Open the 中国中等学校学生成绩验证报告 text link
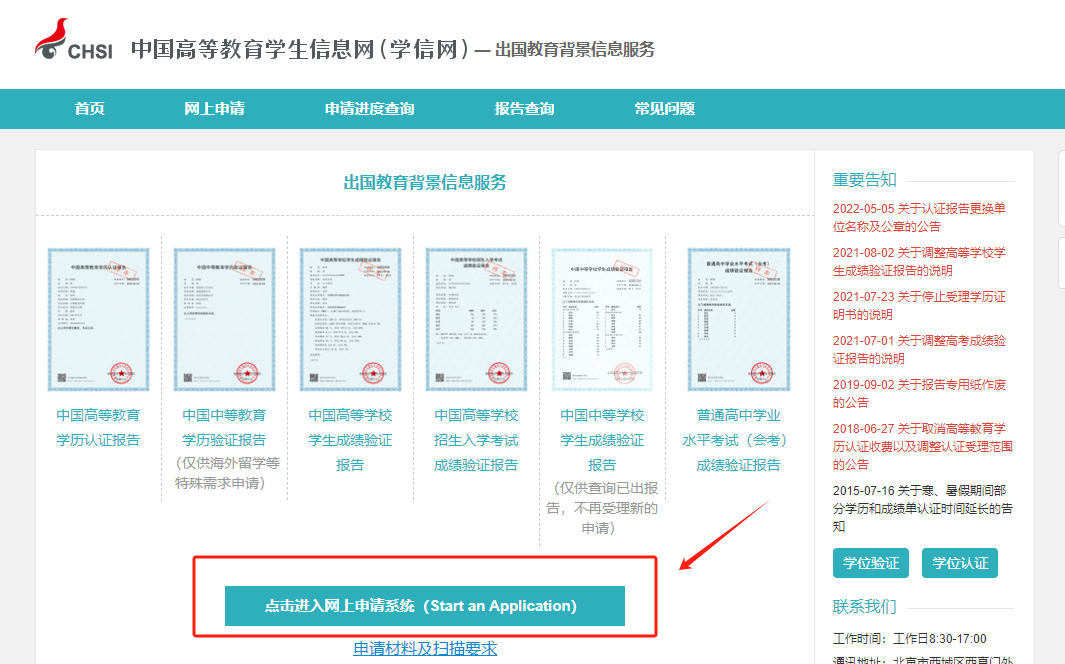 (602, 440)
